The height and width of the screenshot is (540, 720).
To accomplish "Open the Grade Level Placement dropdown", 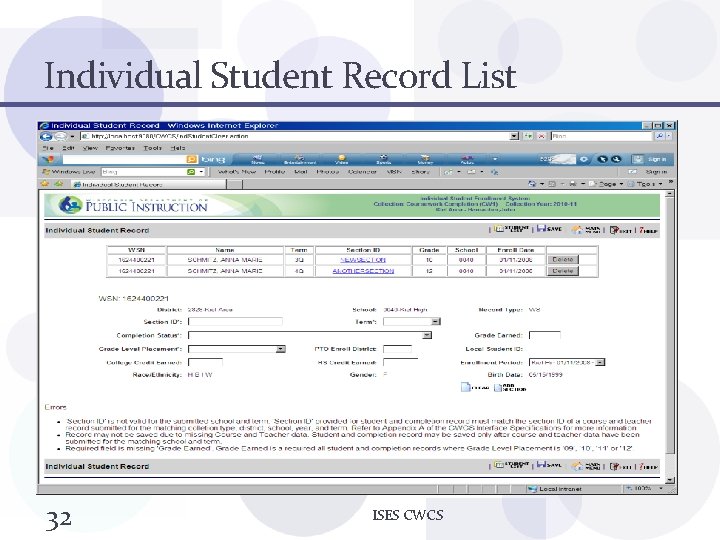I will pos(281,349).
